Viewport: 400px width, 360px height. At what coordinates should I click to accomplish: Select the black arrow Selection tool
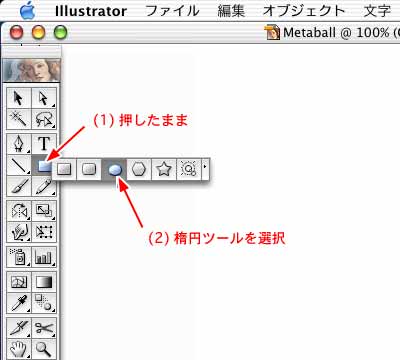(x=19, y=98)
